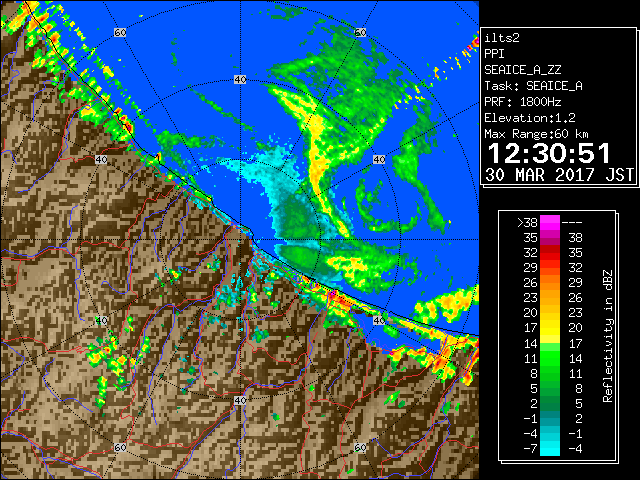Click the Max Range:60 km line
The image size is (640, 480).
pos(536,134)
